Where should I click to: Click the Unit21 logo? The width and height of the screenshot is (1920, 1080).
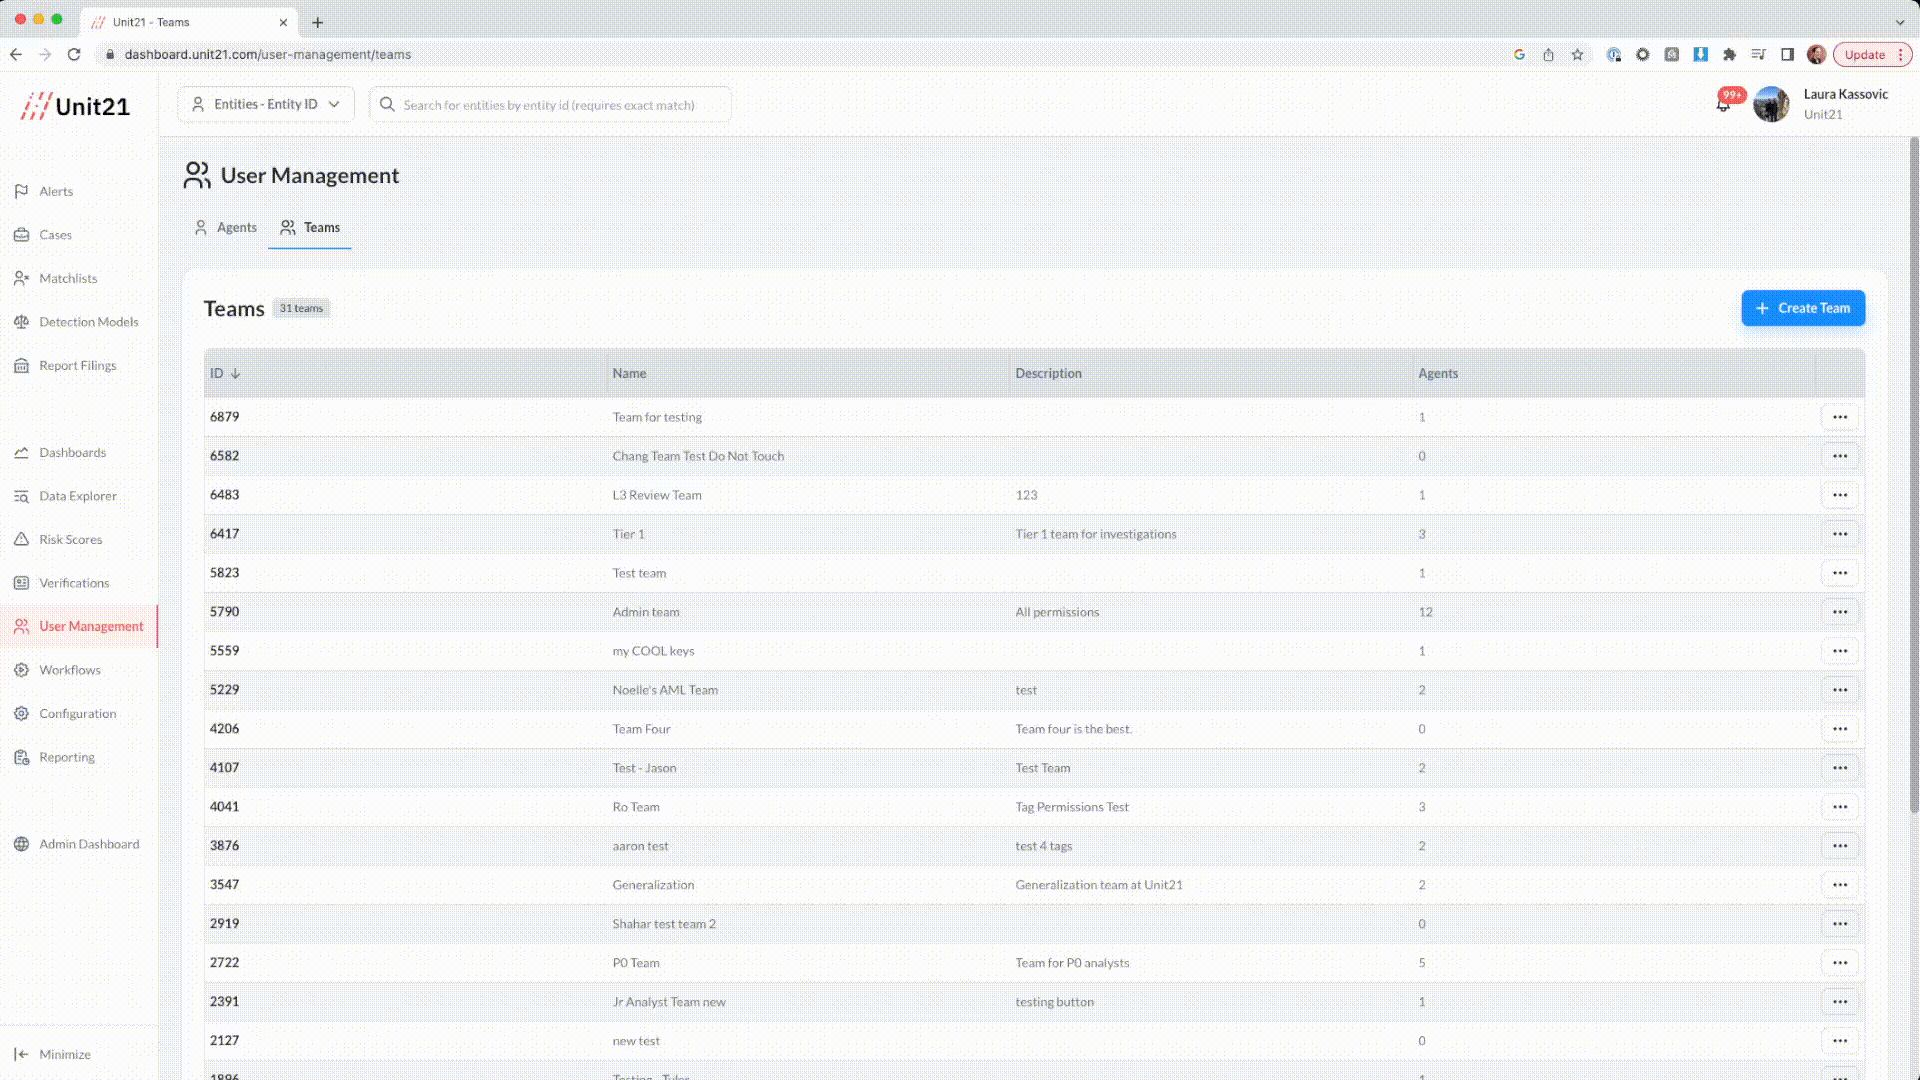pos(76,106)
